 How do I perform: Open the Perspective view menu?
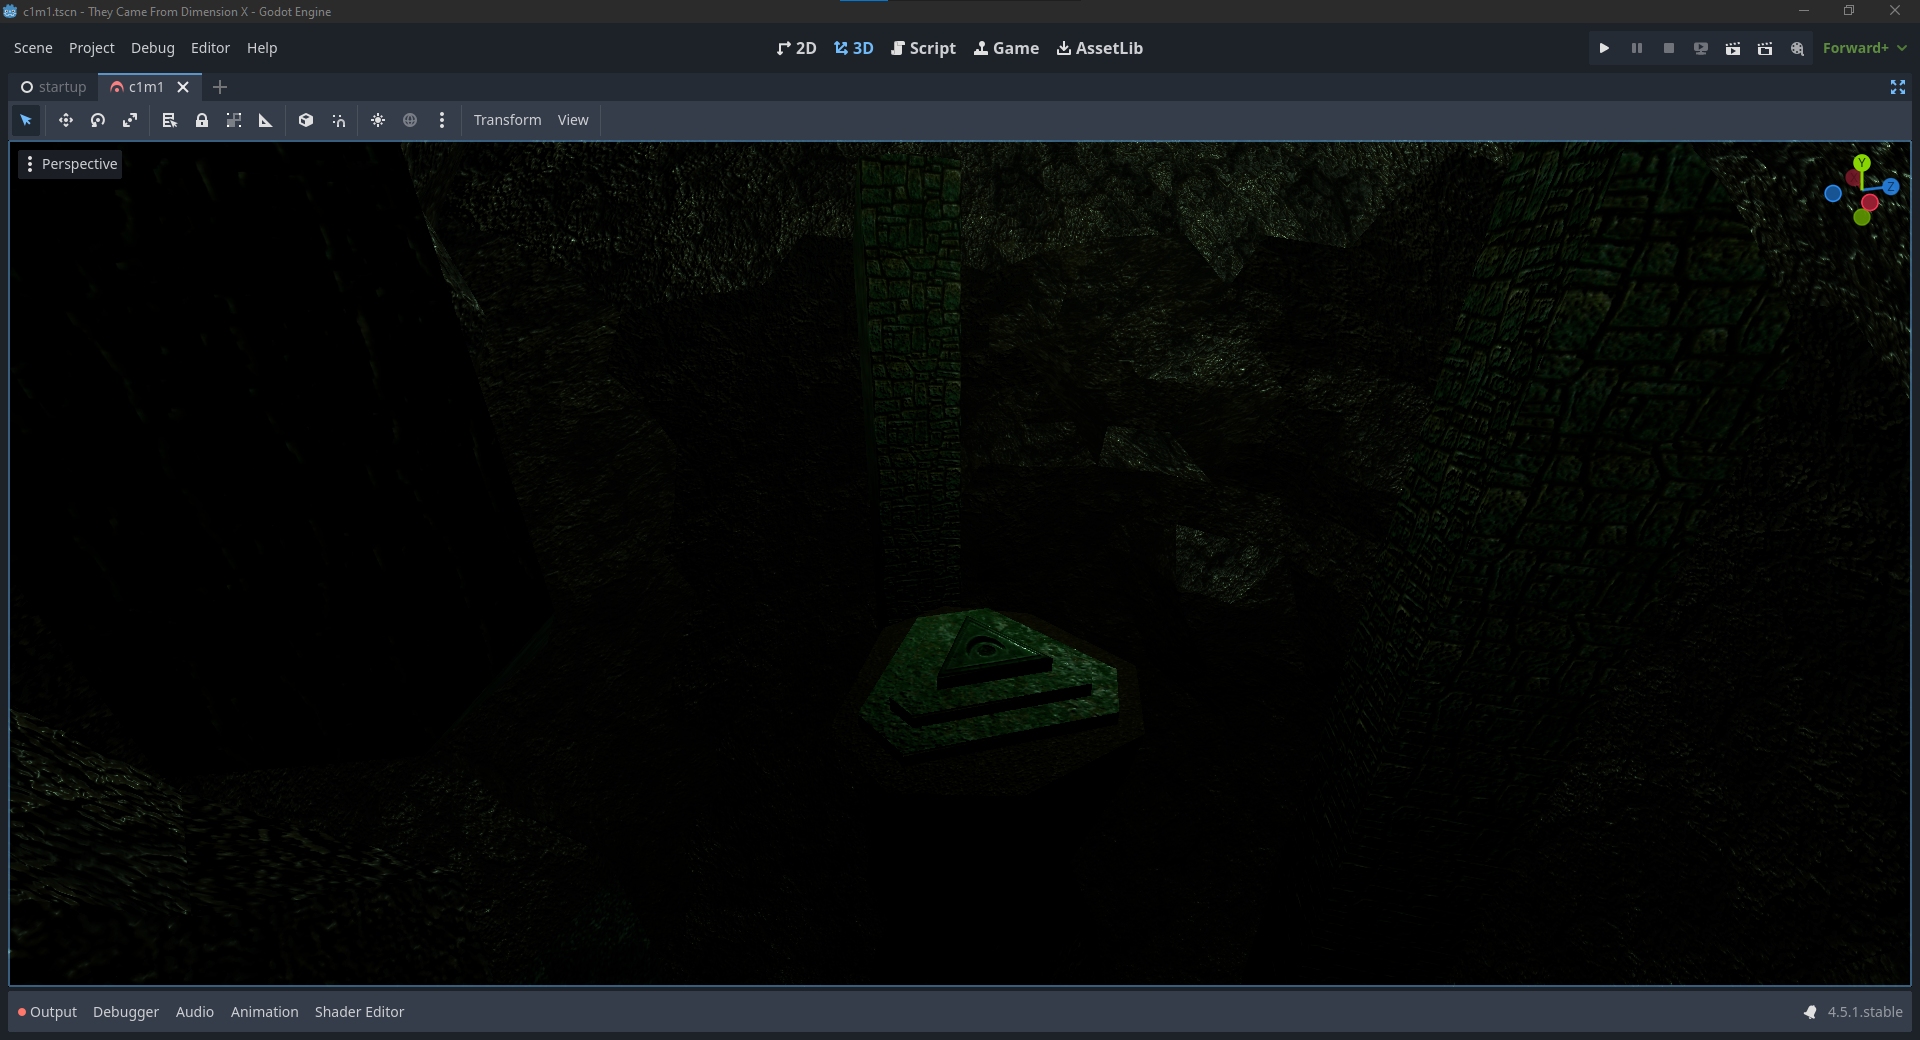70,164
